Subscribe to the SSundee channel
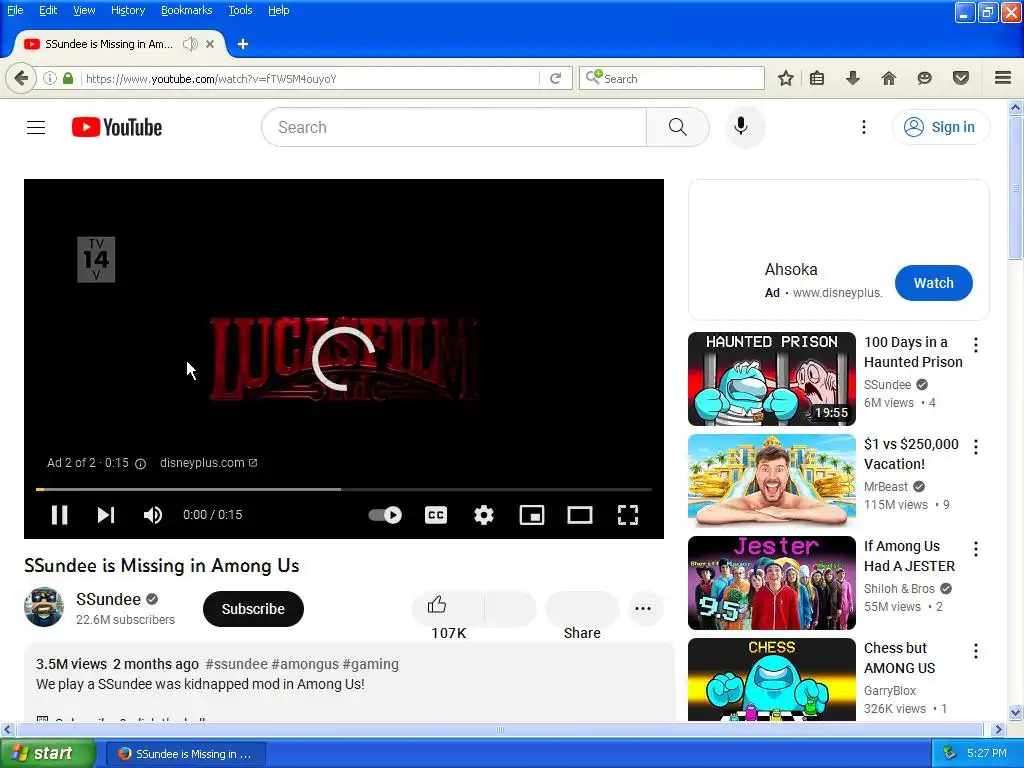1024x768 pixels. coord(253,609)
